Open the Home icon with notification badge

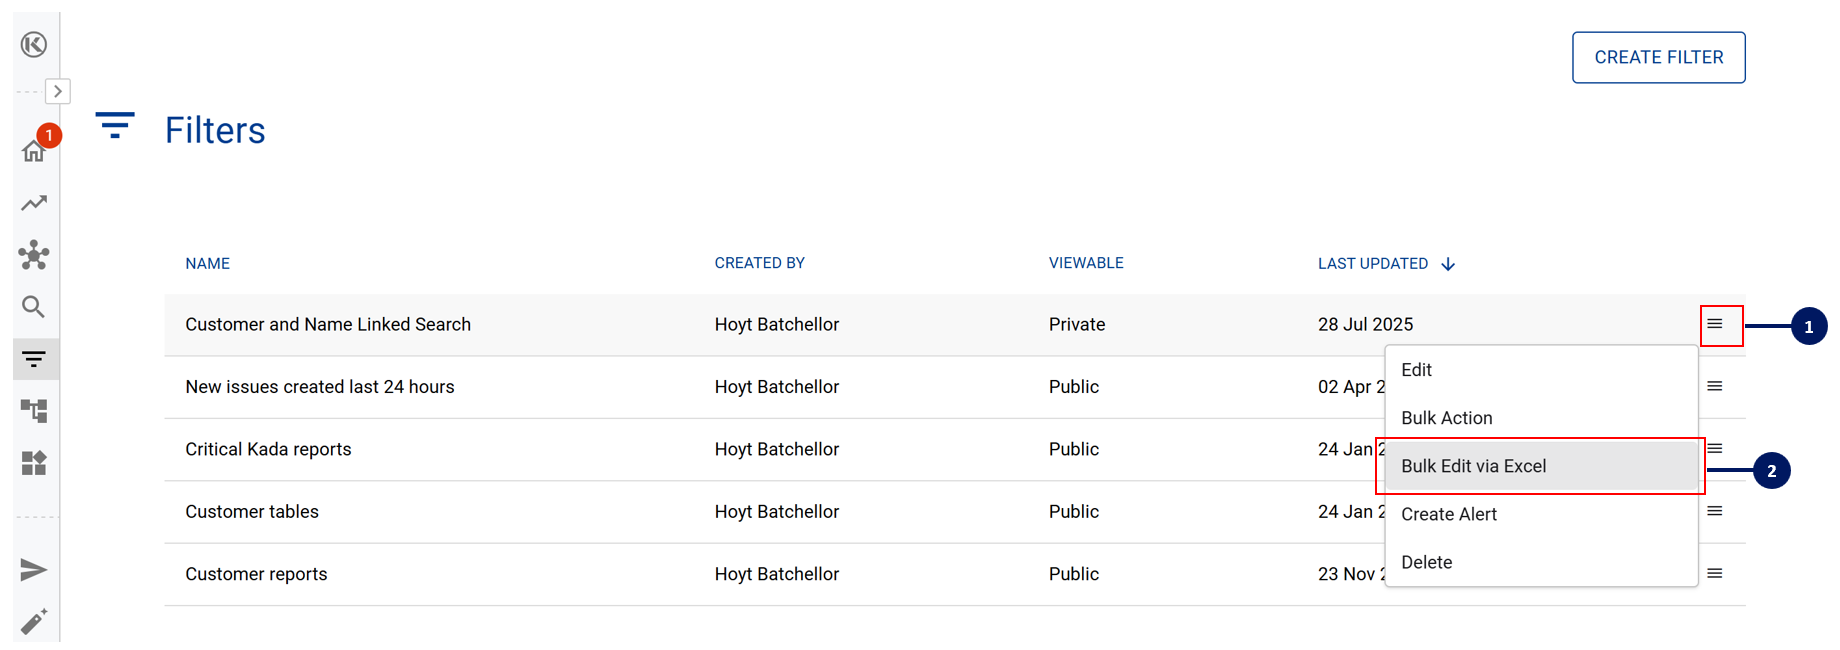point(34,151)
